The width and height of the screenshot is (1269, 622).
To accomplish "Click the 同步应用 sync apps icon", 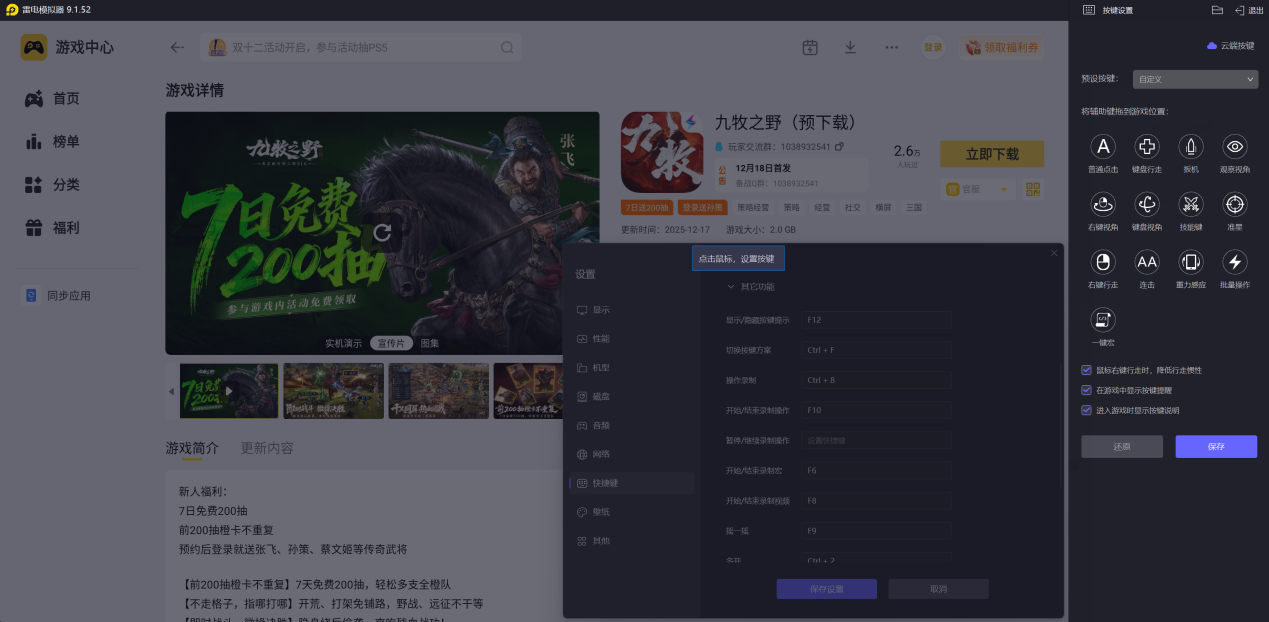I will pyautogui.click(x=32, y=295).
